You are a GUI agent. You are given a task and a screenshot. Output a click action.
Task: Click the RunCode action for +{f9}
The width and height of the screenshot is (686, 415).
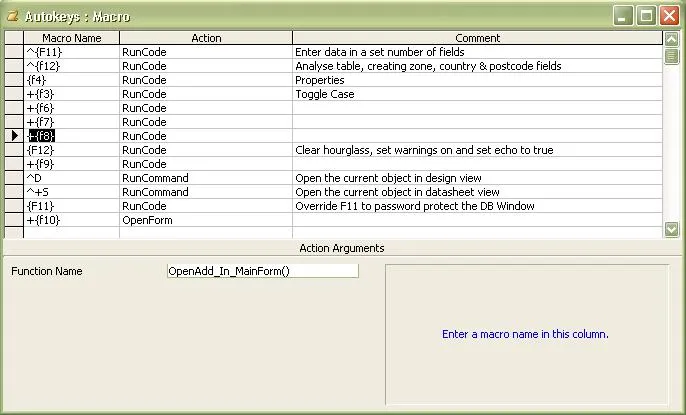pos(206,164)
